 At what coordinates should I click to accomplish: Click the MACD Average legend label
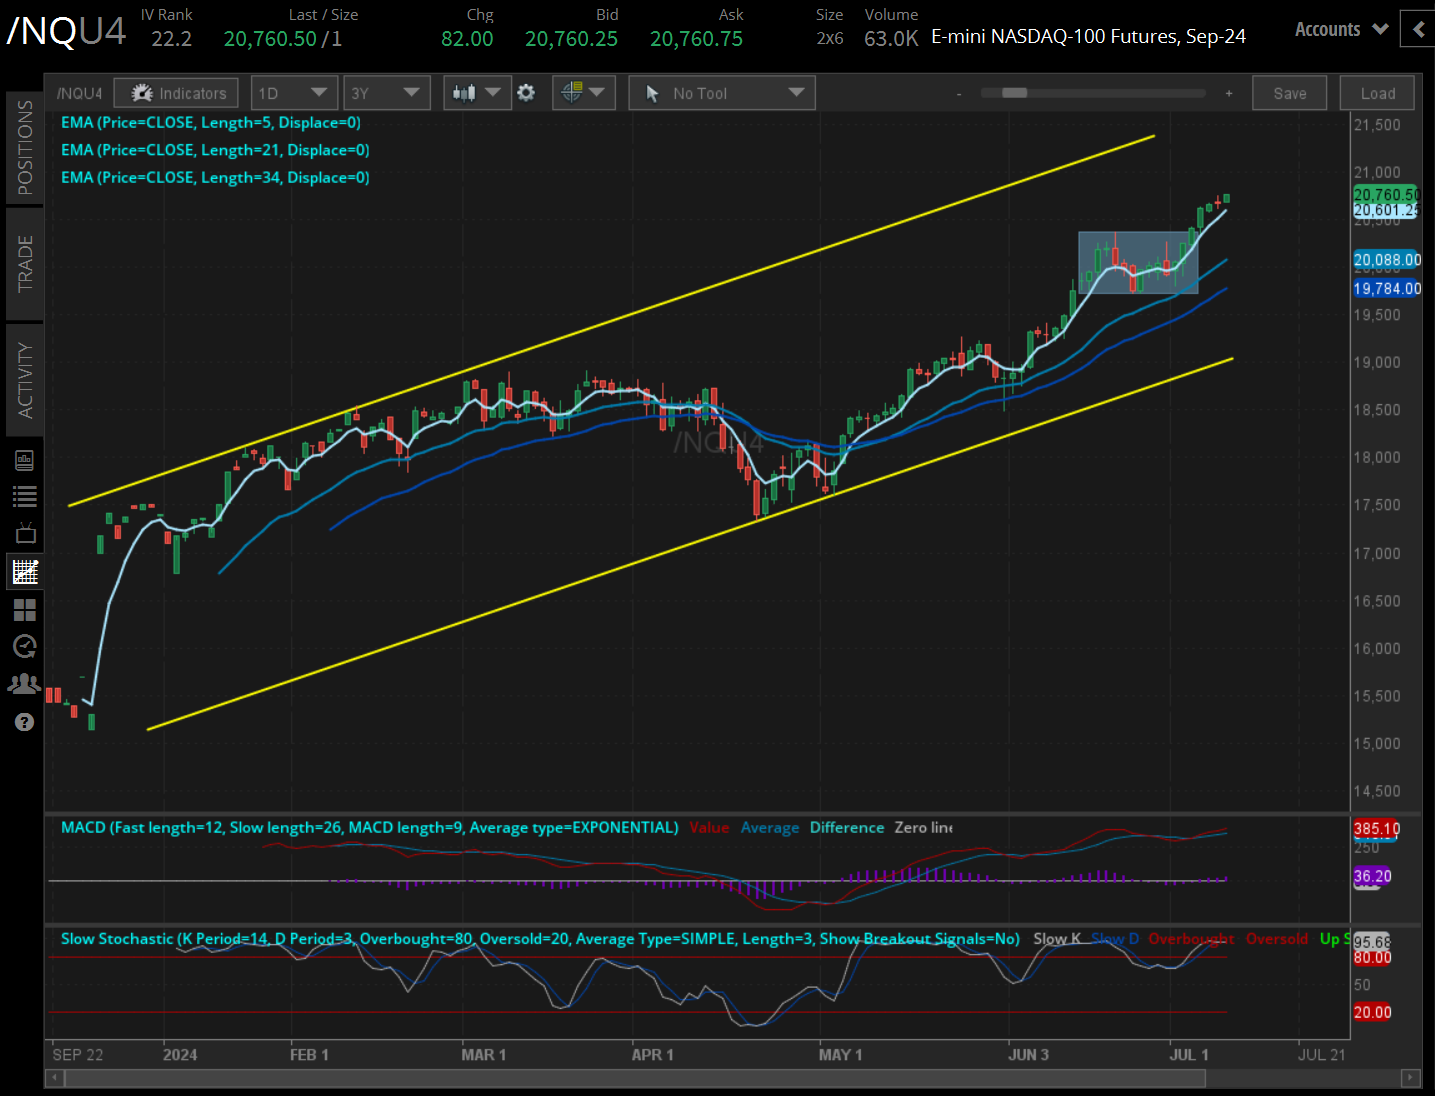tap(770, 827)
